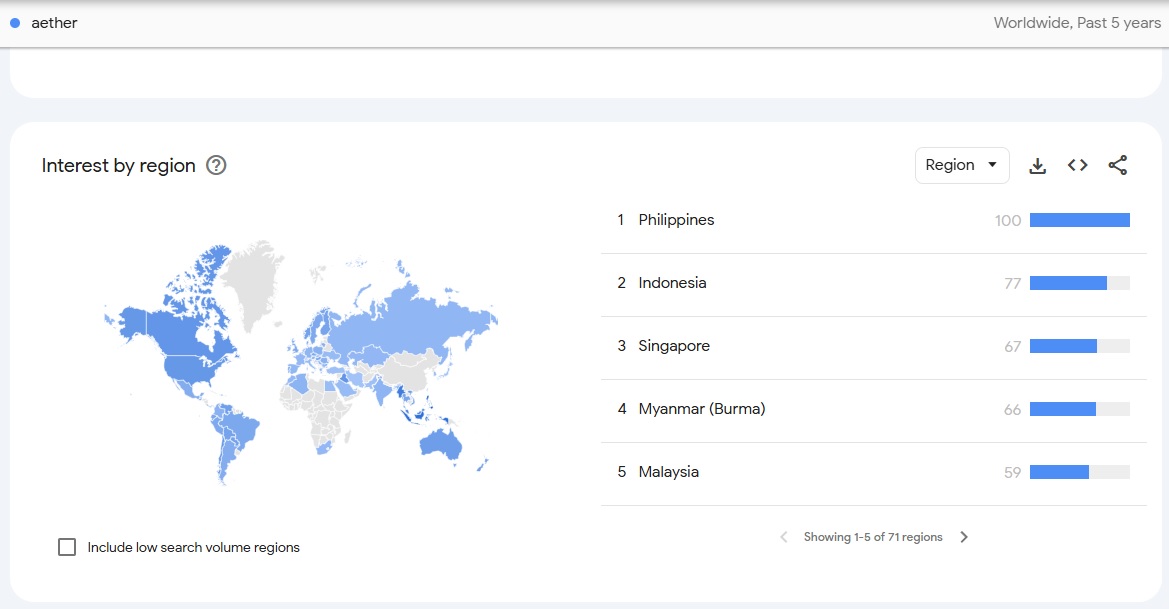Select Malaysia in the region list
The width and height of the screenshot is (1169, 609).
pyautogui.click(x=669, y=472)
